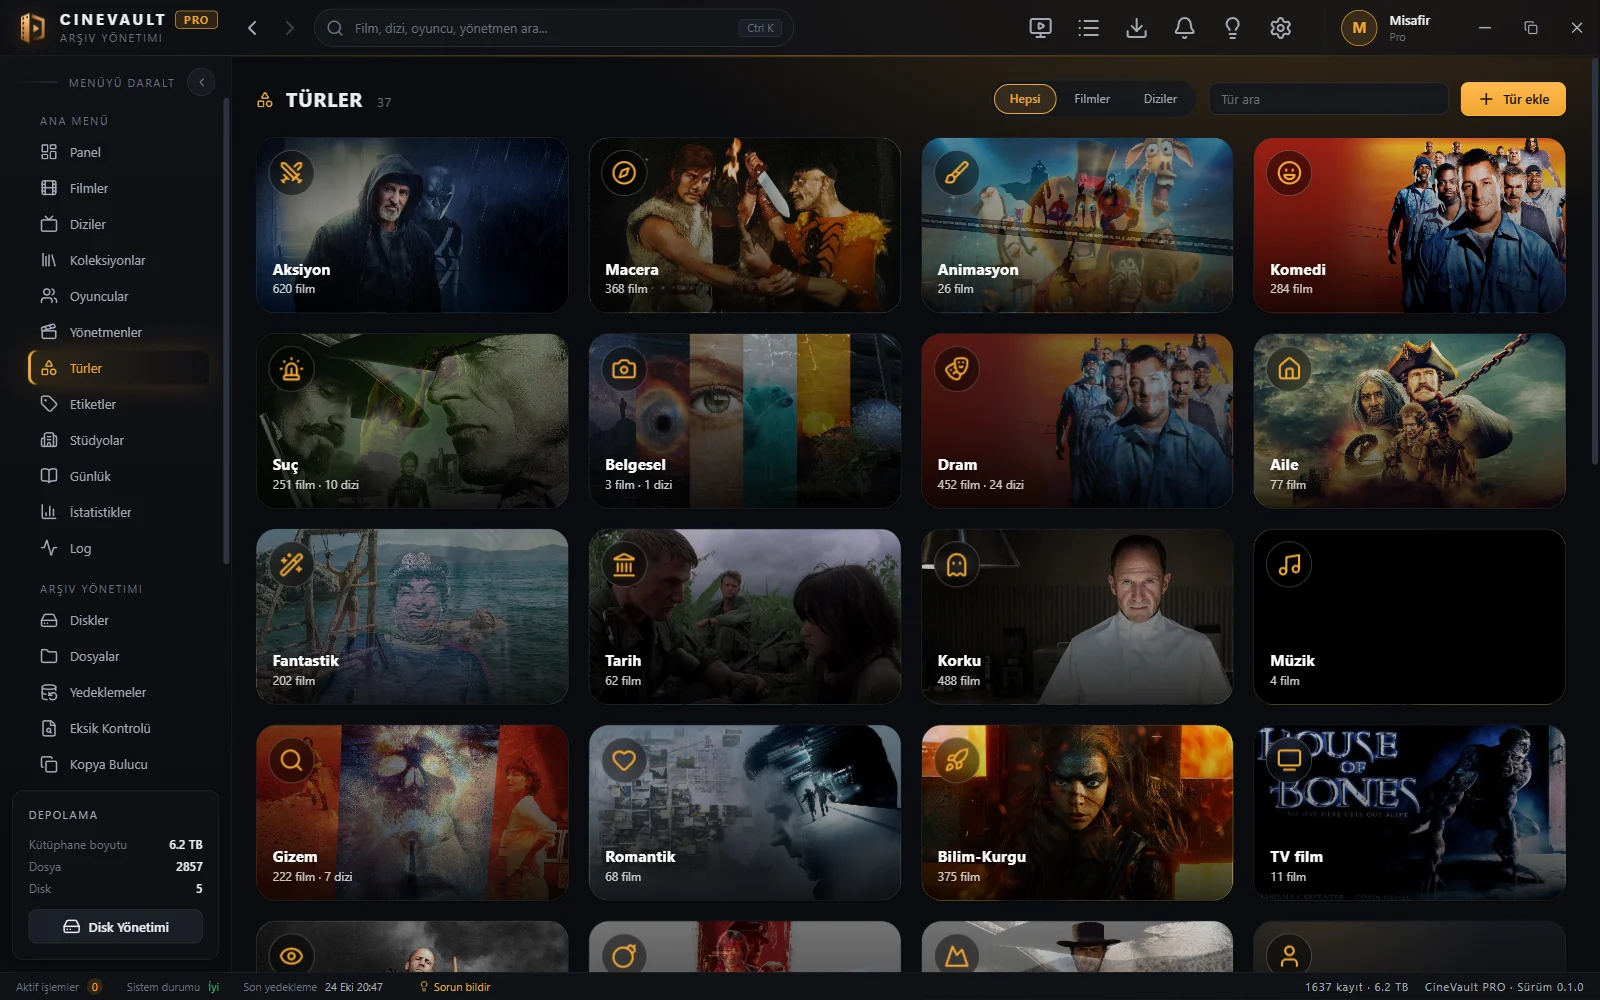The image size is (1600, 1000).
Task: Click the Sorun bildir link
Action: pyautogui.click(x=455, y=987)
